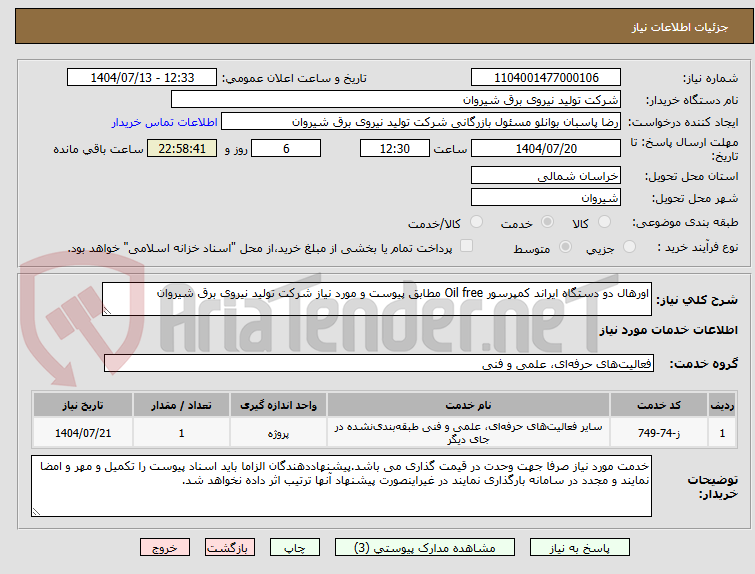Click the چاپ print button
Screen dimensions: 755x574
[295, 548]
